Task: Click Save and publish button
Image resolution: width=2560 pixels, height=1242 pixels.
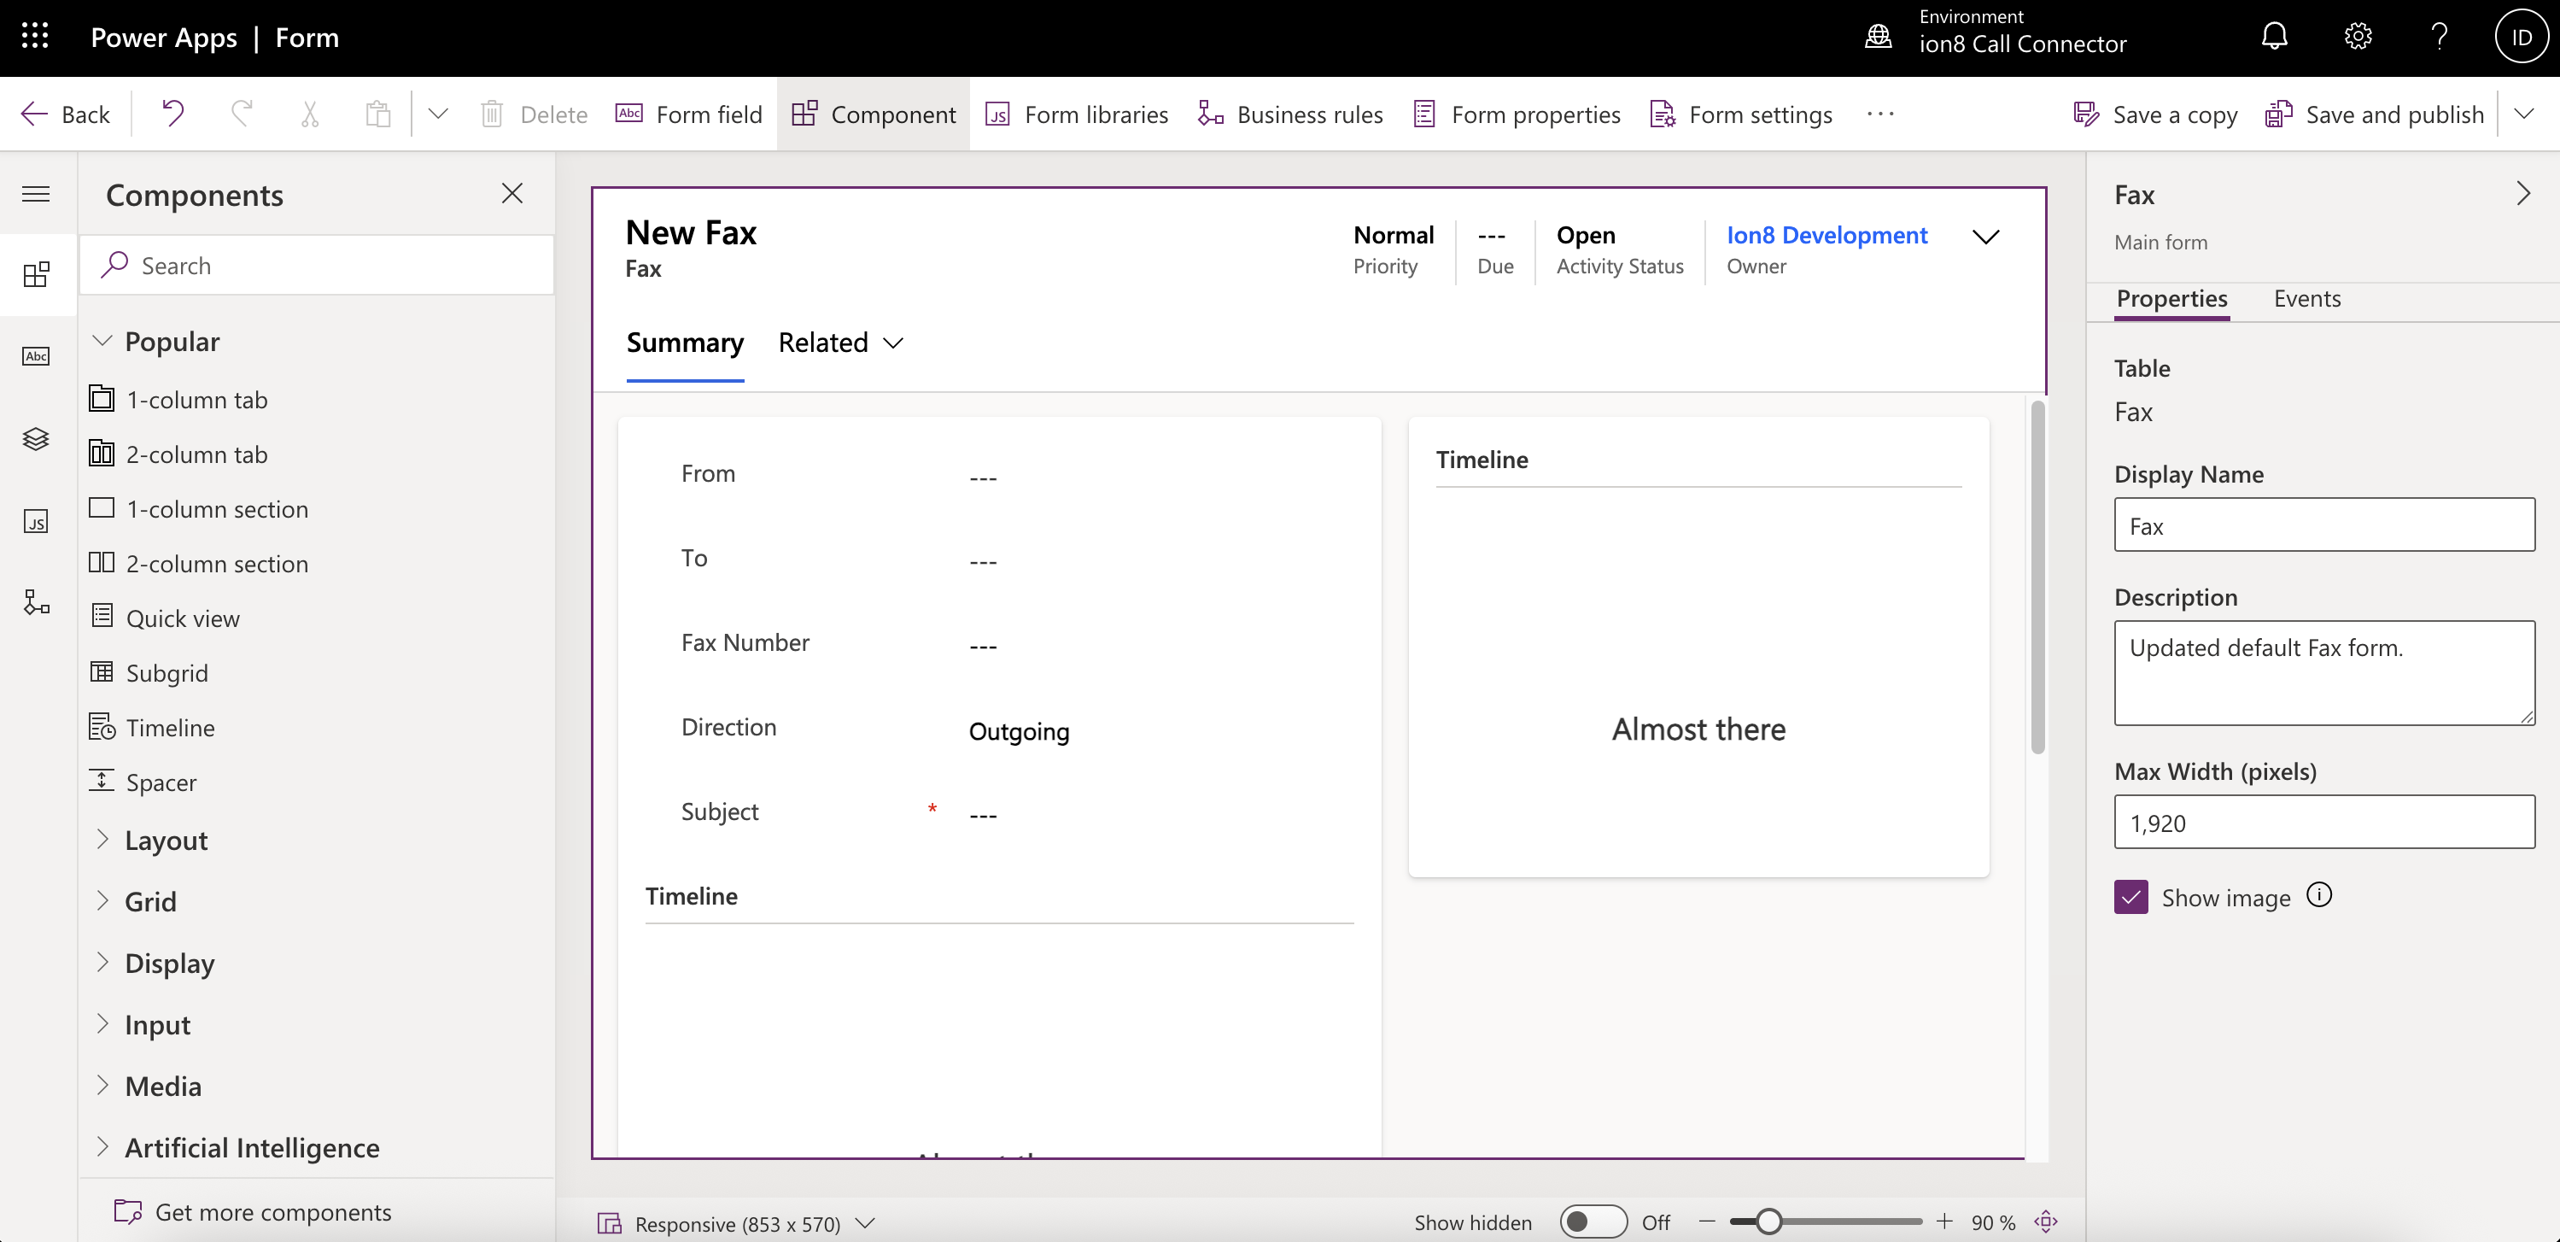Action: click(2375, 114)
